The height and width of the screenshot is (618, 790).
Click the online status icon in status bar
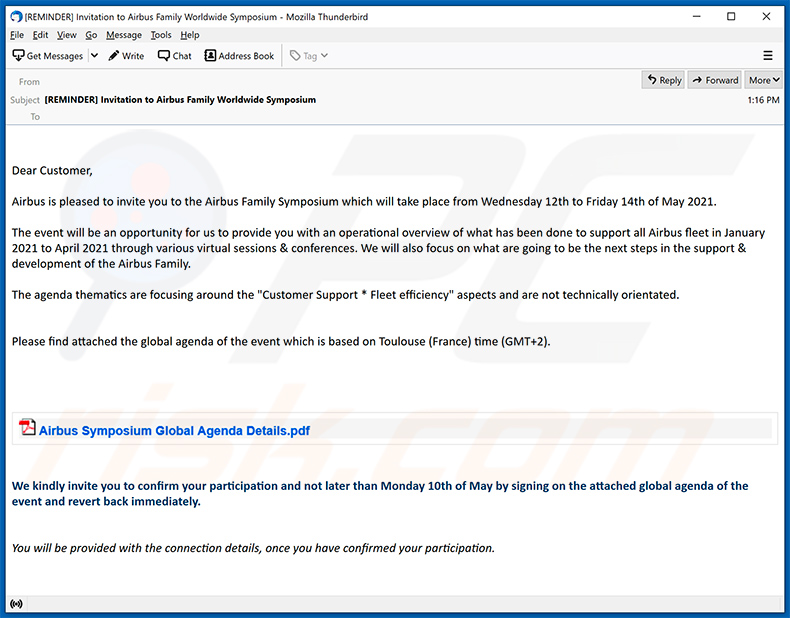coord(16,603)
